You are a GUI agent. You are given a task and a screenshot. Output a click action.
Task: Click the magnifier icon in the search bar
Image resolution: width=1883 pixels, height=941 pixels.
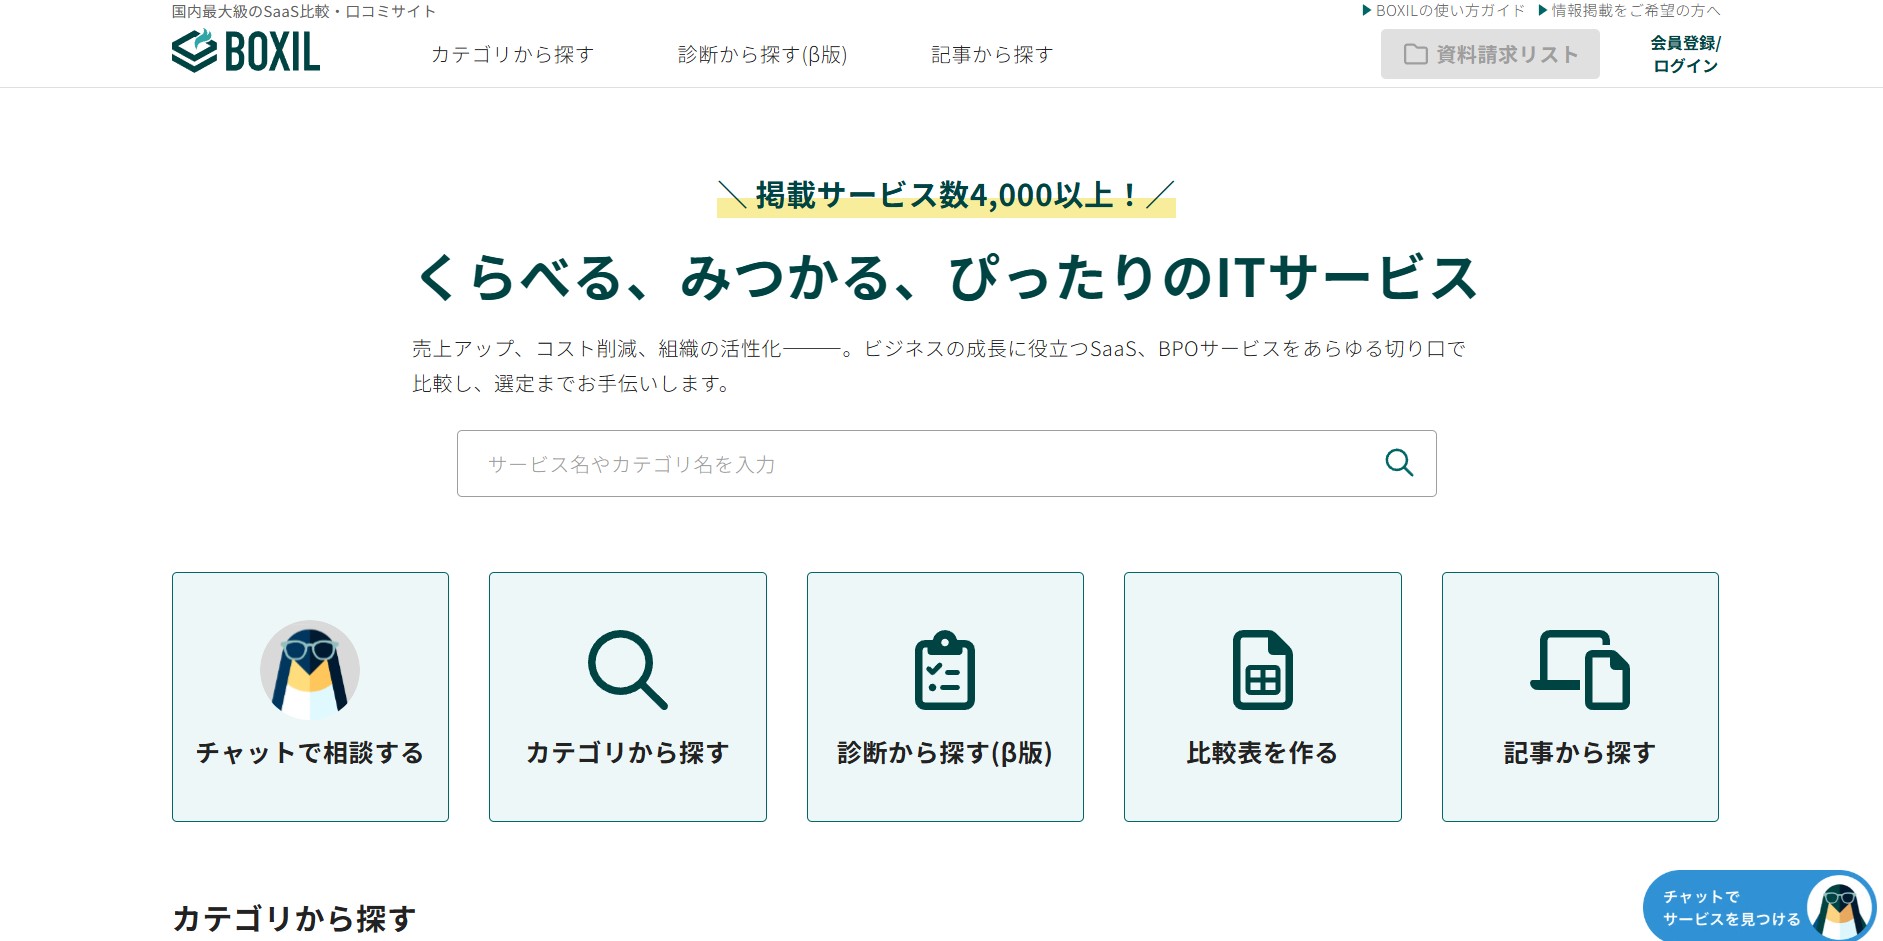point(1399,463)
